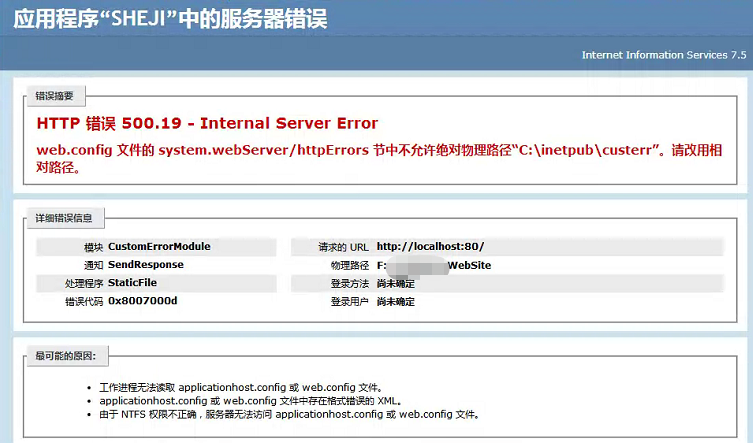This screenshot has width=753, height=443.
Task: Click the first bullet about 工作进程无法读取 config
Action: click(x=239, y=386)
